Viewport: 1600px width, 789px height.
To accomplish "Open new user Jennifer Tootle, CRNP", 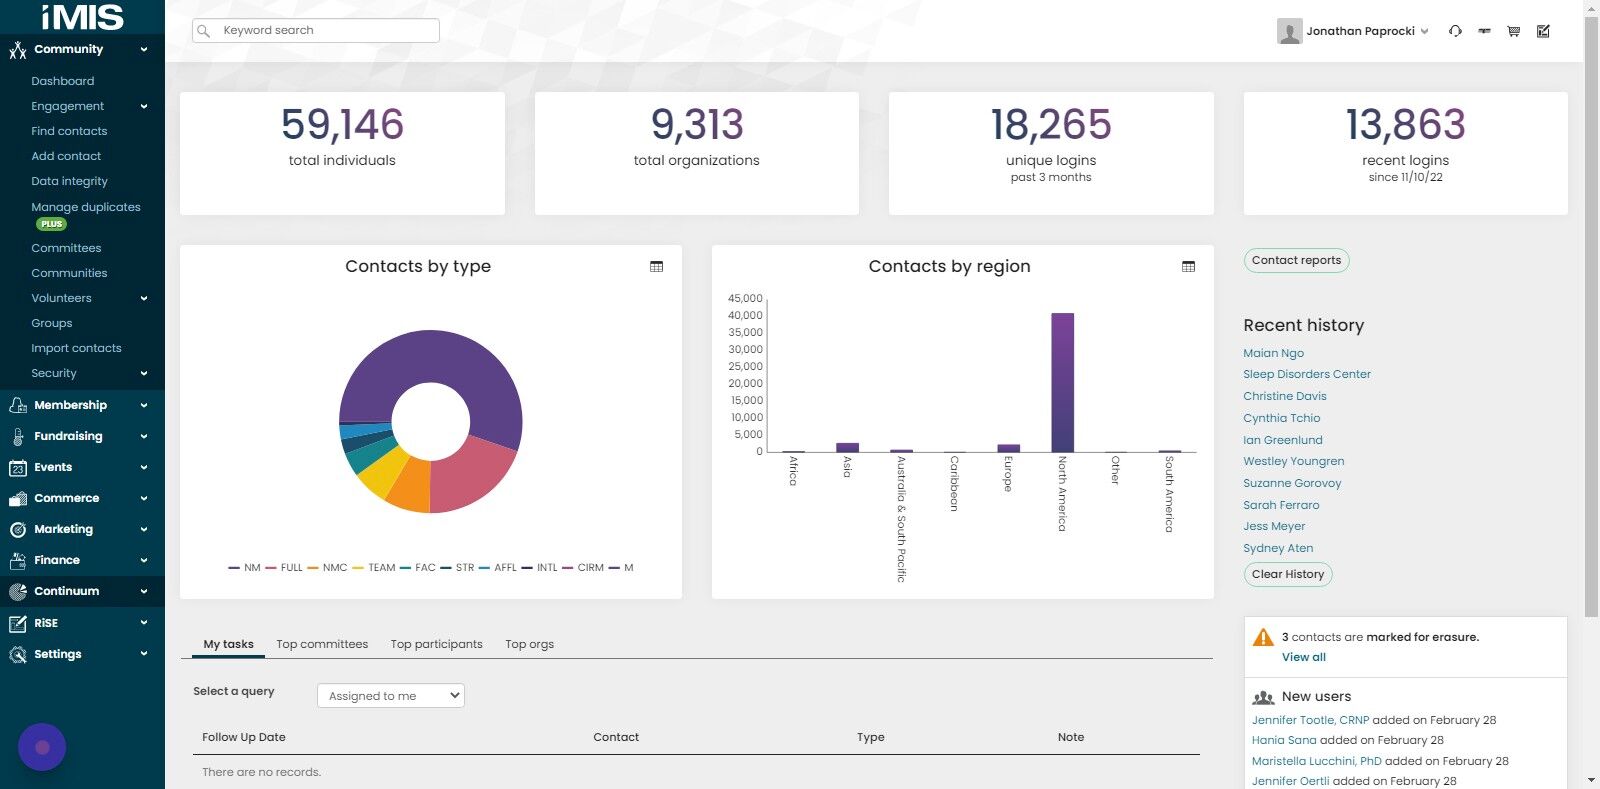I will [x=1310, y=720].
